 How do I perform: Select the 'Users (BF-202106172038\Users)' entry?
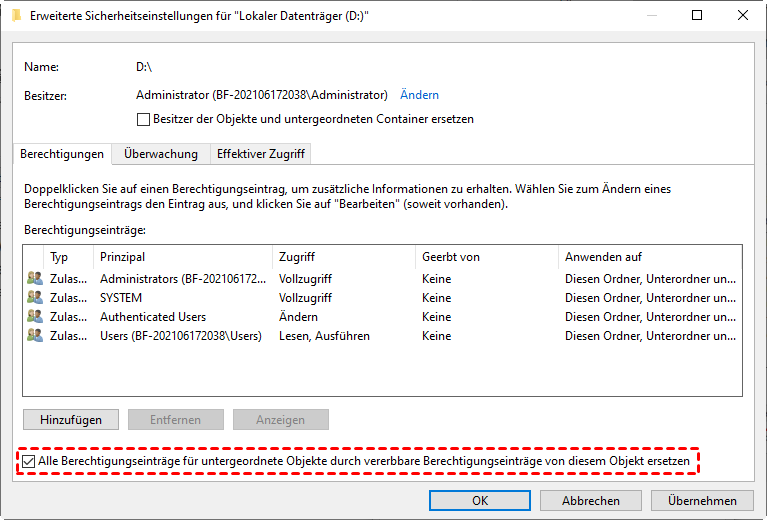180,336
